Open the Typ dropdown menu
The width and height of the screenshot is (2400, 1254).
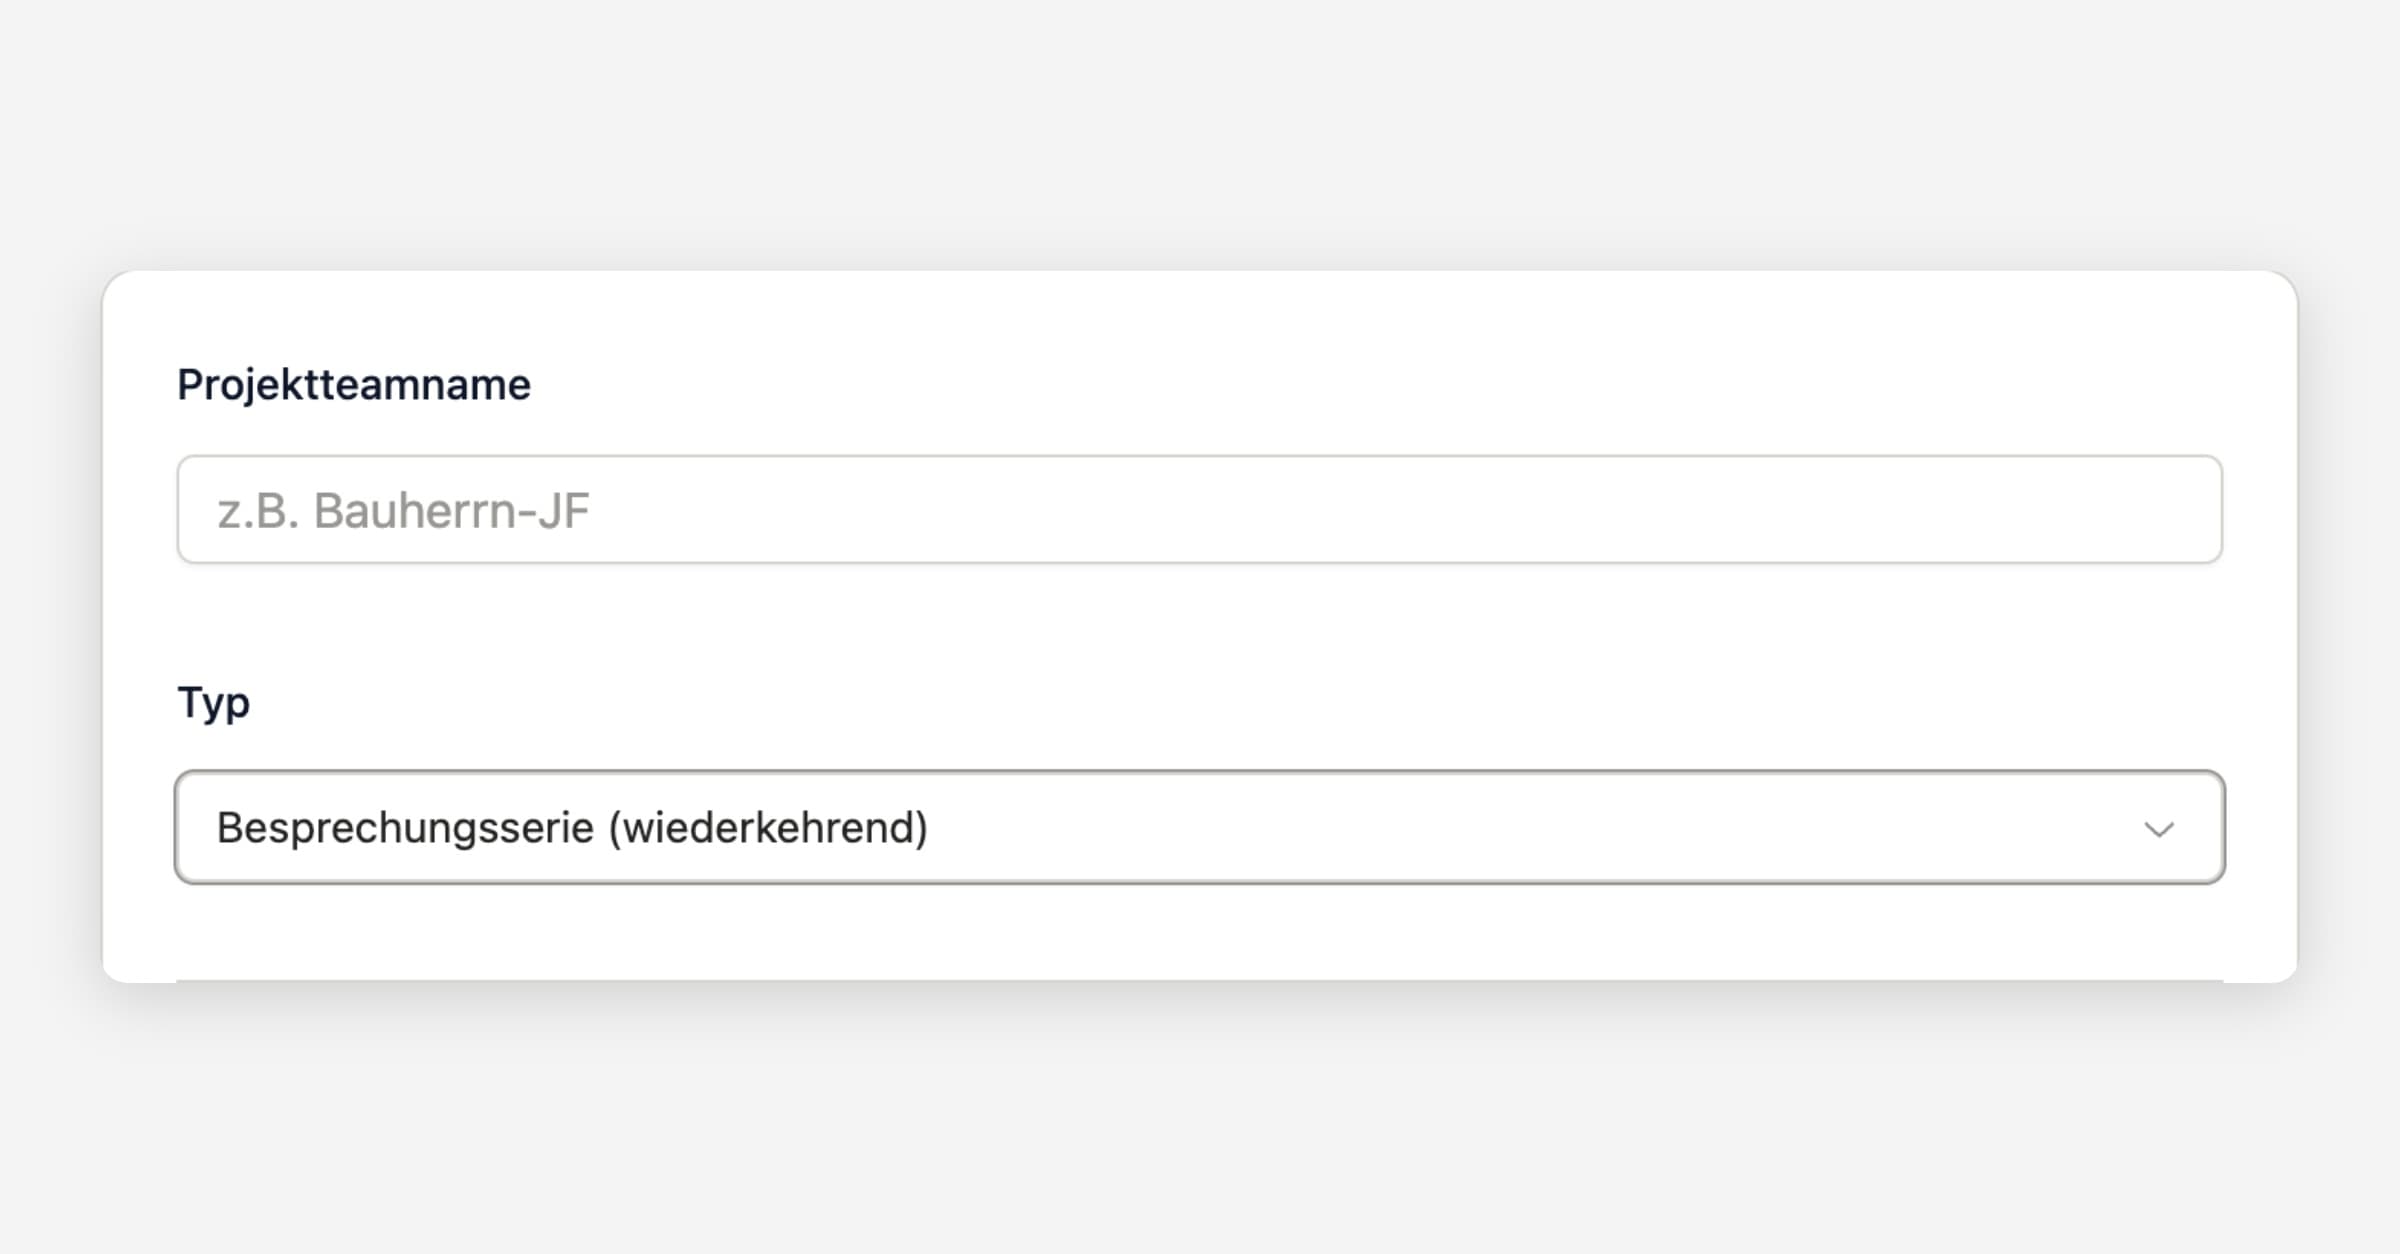[x=1199, y=827]
